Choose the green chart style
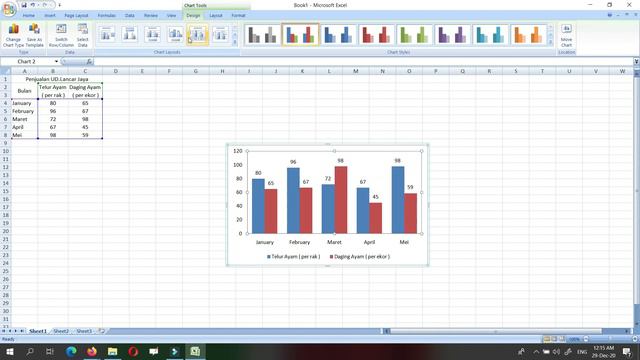Image resolution: width=640 pixels, height=360 pixels. 414,35
